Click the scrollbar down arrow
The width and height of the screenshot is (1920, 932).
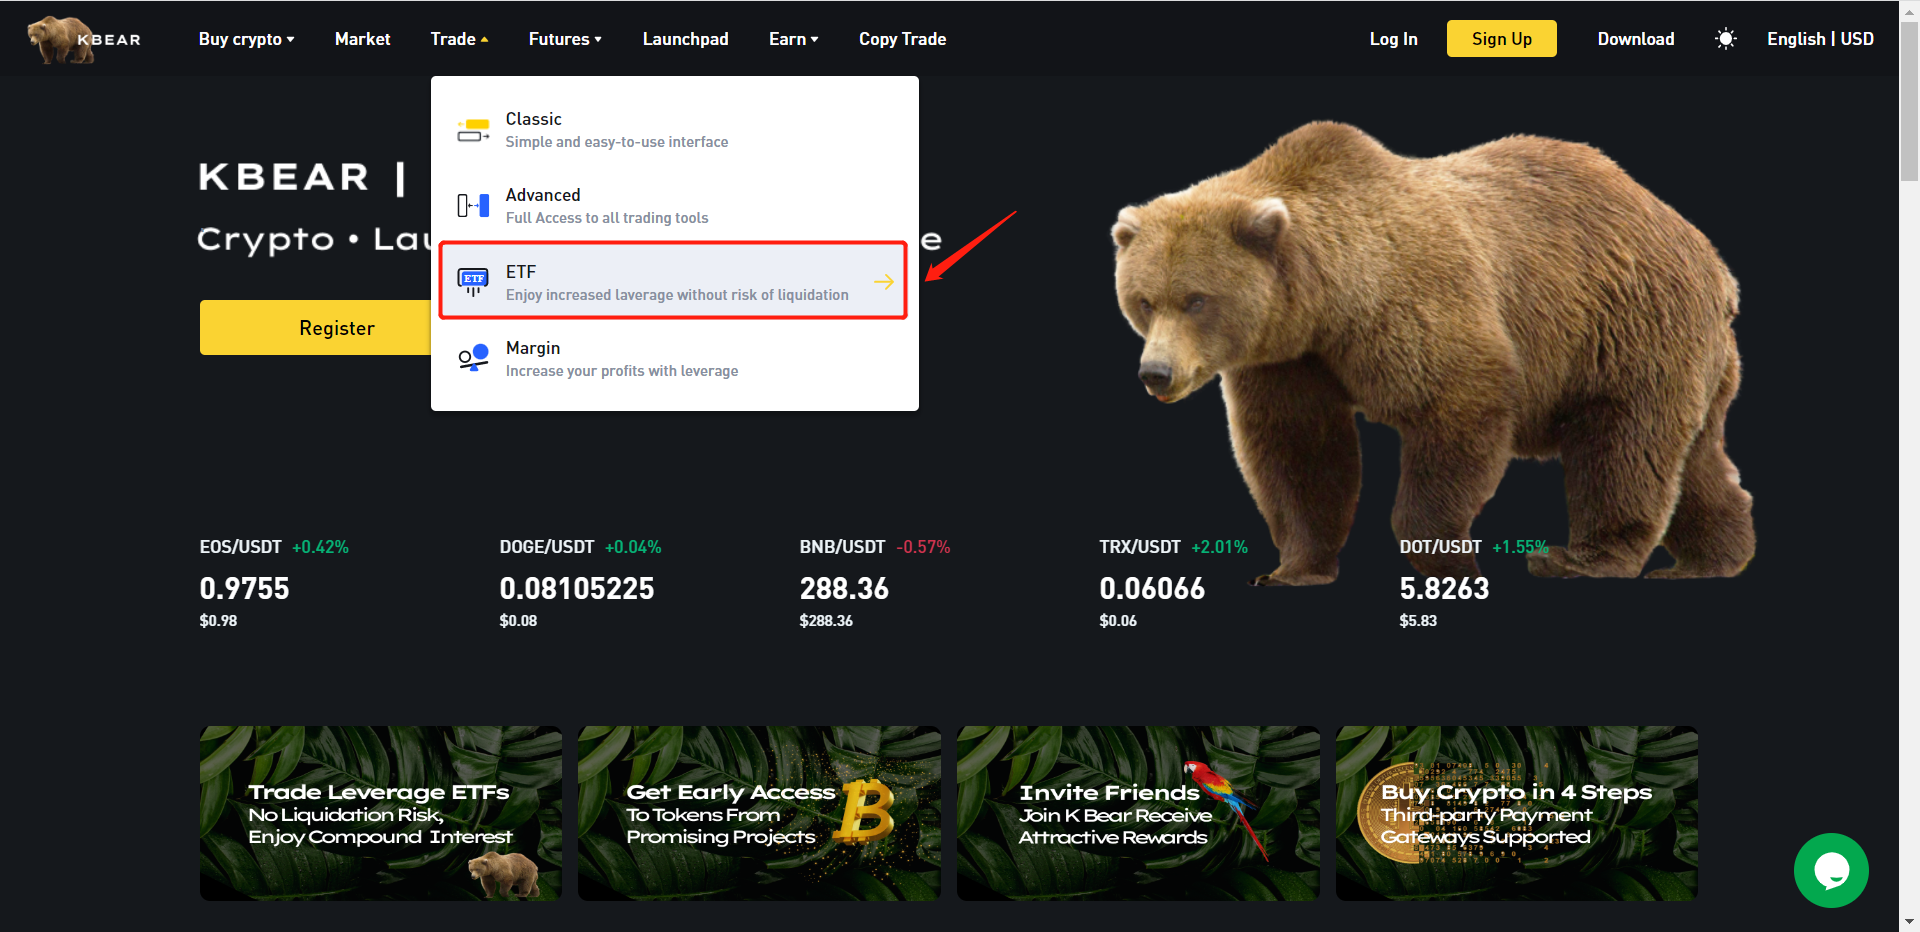[x=1909, y=922]
